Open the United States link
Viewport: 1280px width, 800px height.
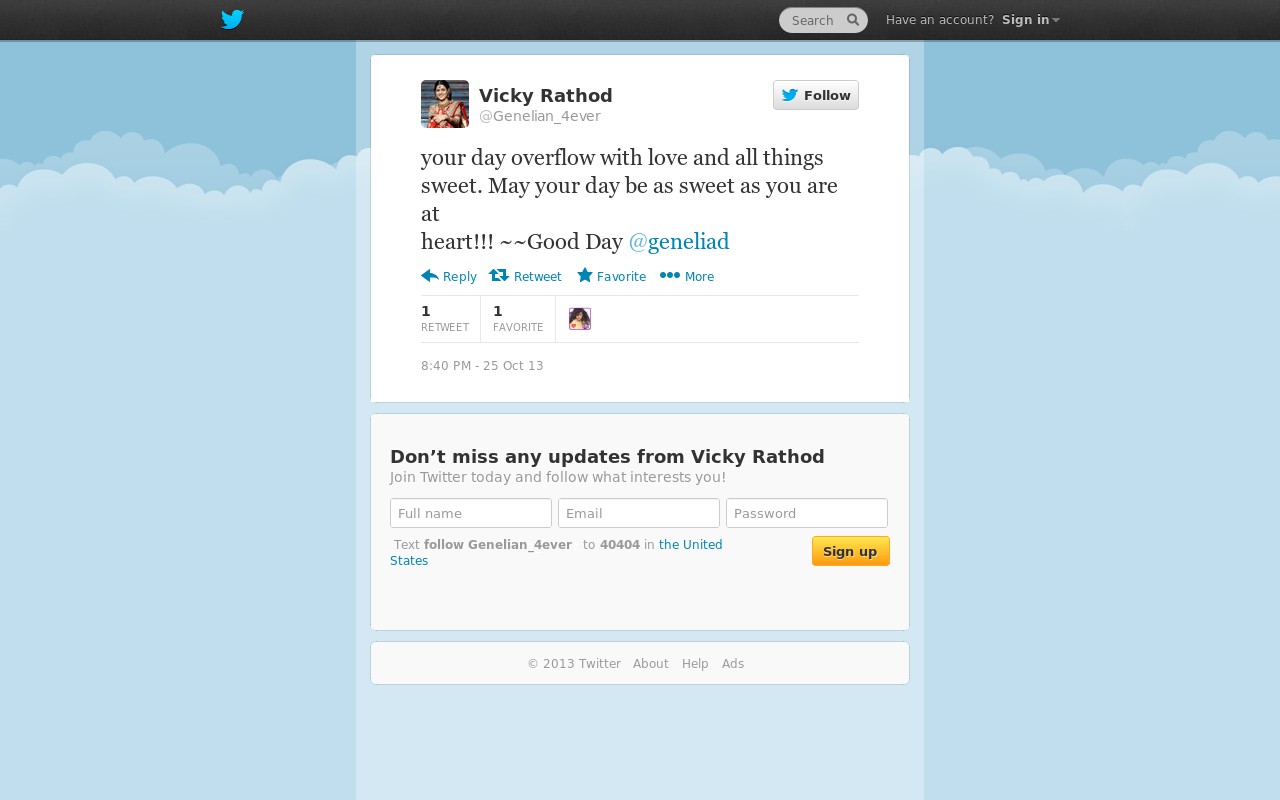click(x=556, y=553)
